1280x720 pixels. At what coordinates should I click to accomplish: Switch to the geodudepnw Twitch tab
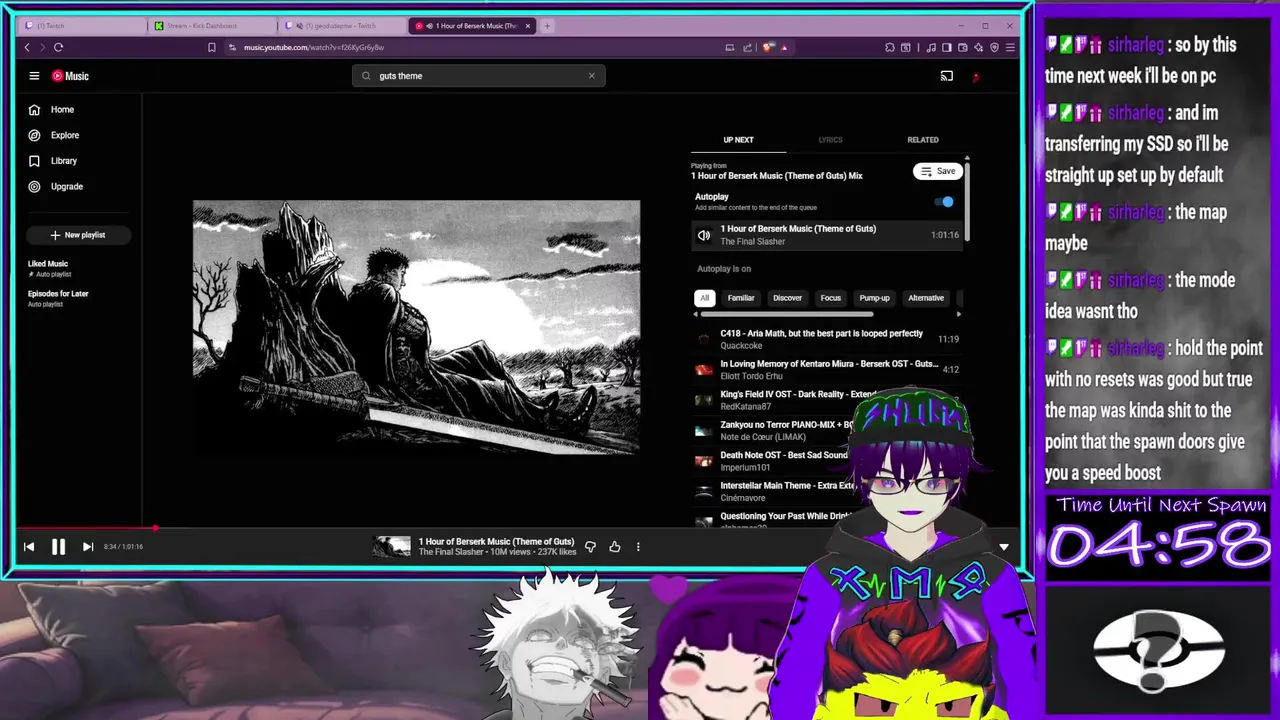[342, 26]
